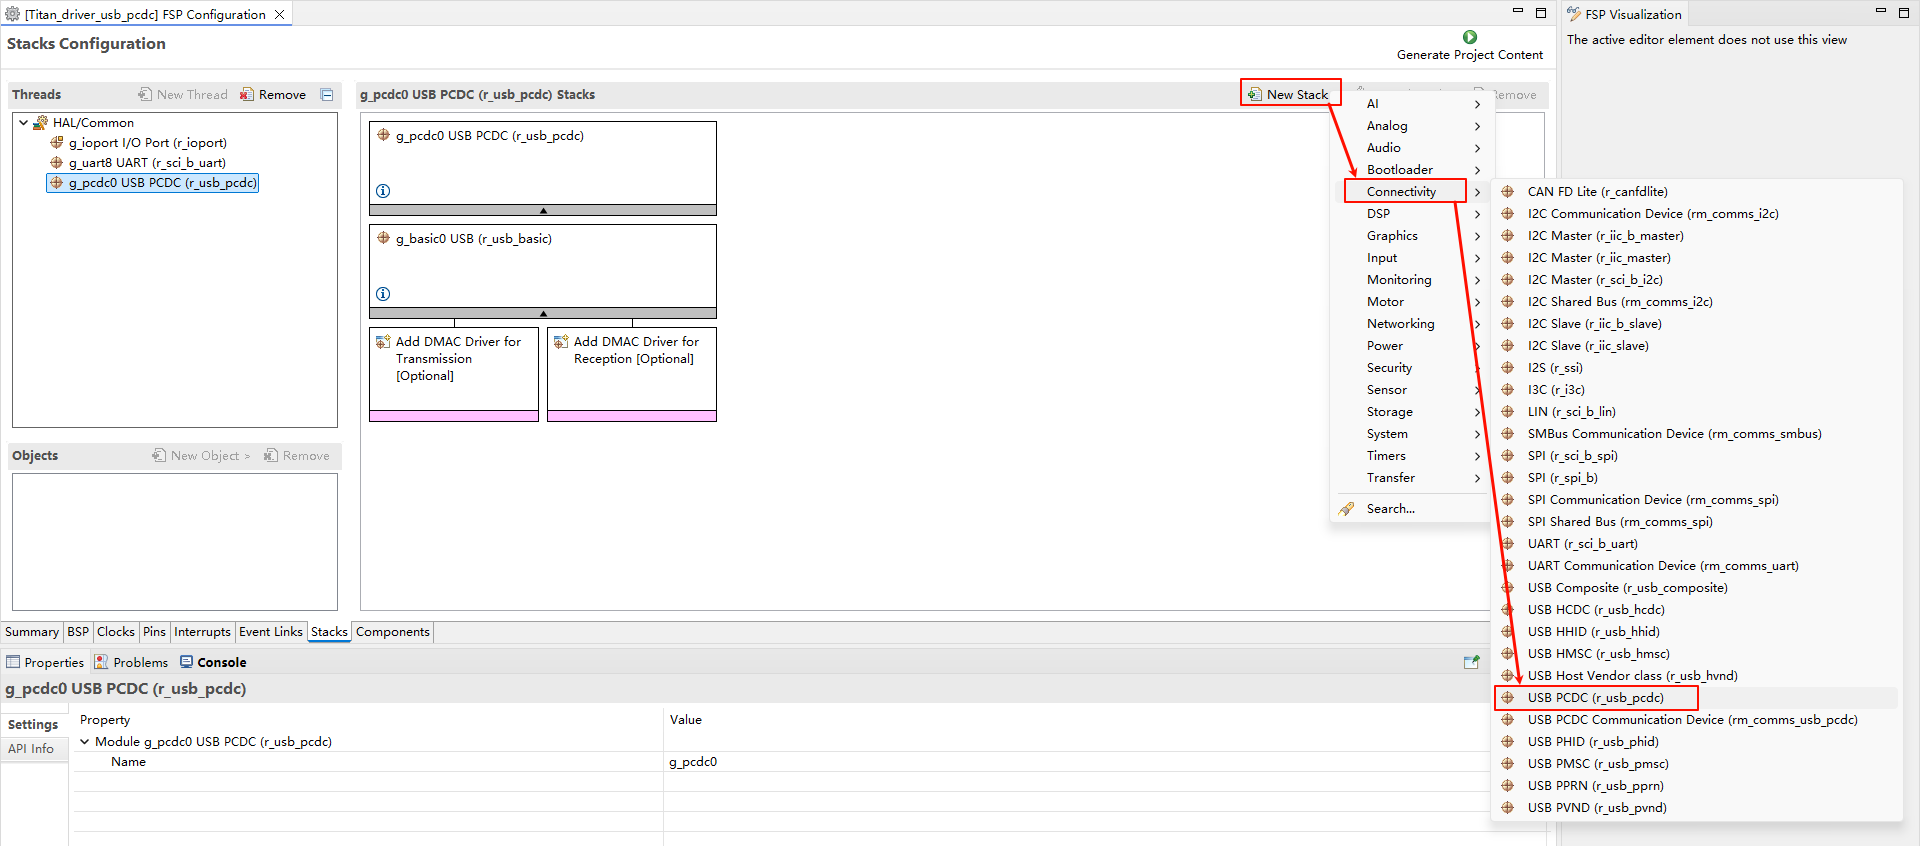Remove the selected thread

pyautogui.click(x=273, y=95)
